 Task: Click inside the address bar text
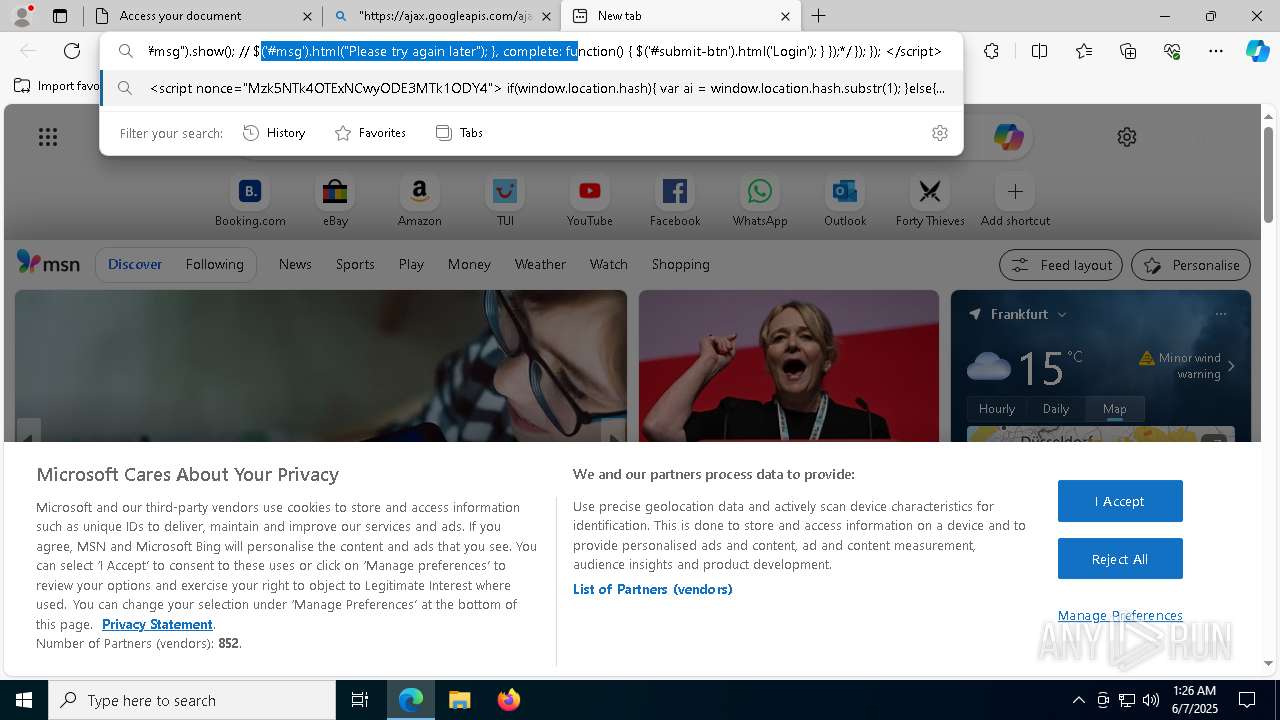click(544, 51)
